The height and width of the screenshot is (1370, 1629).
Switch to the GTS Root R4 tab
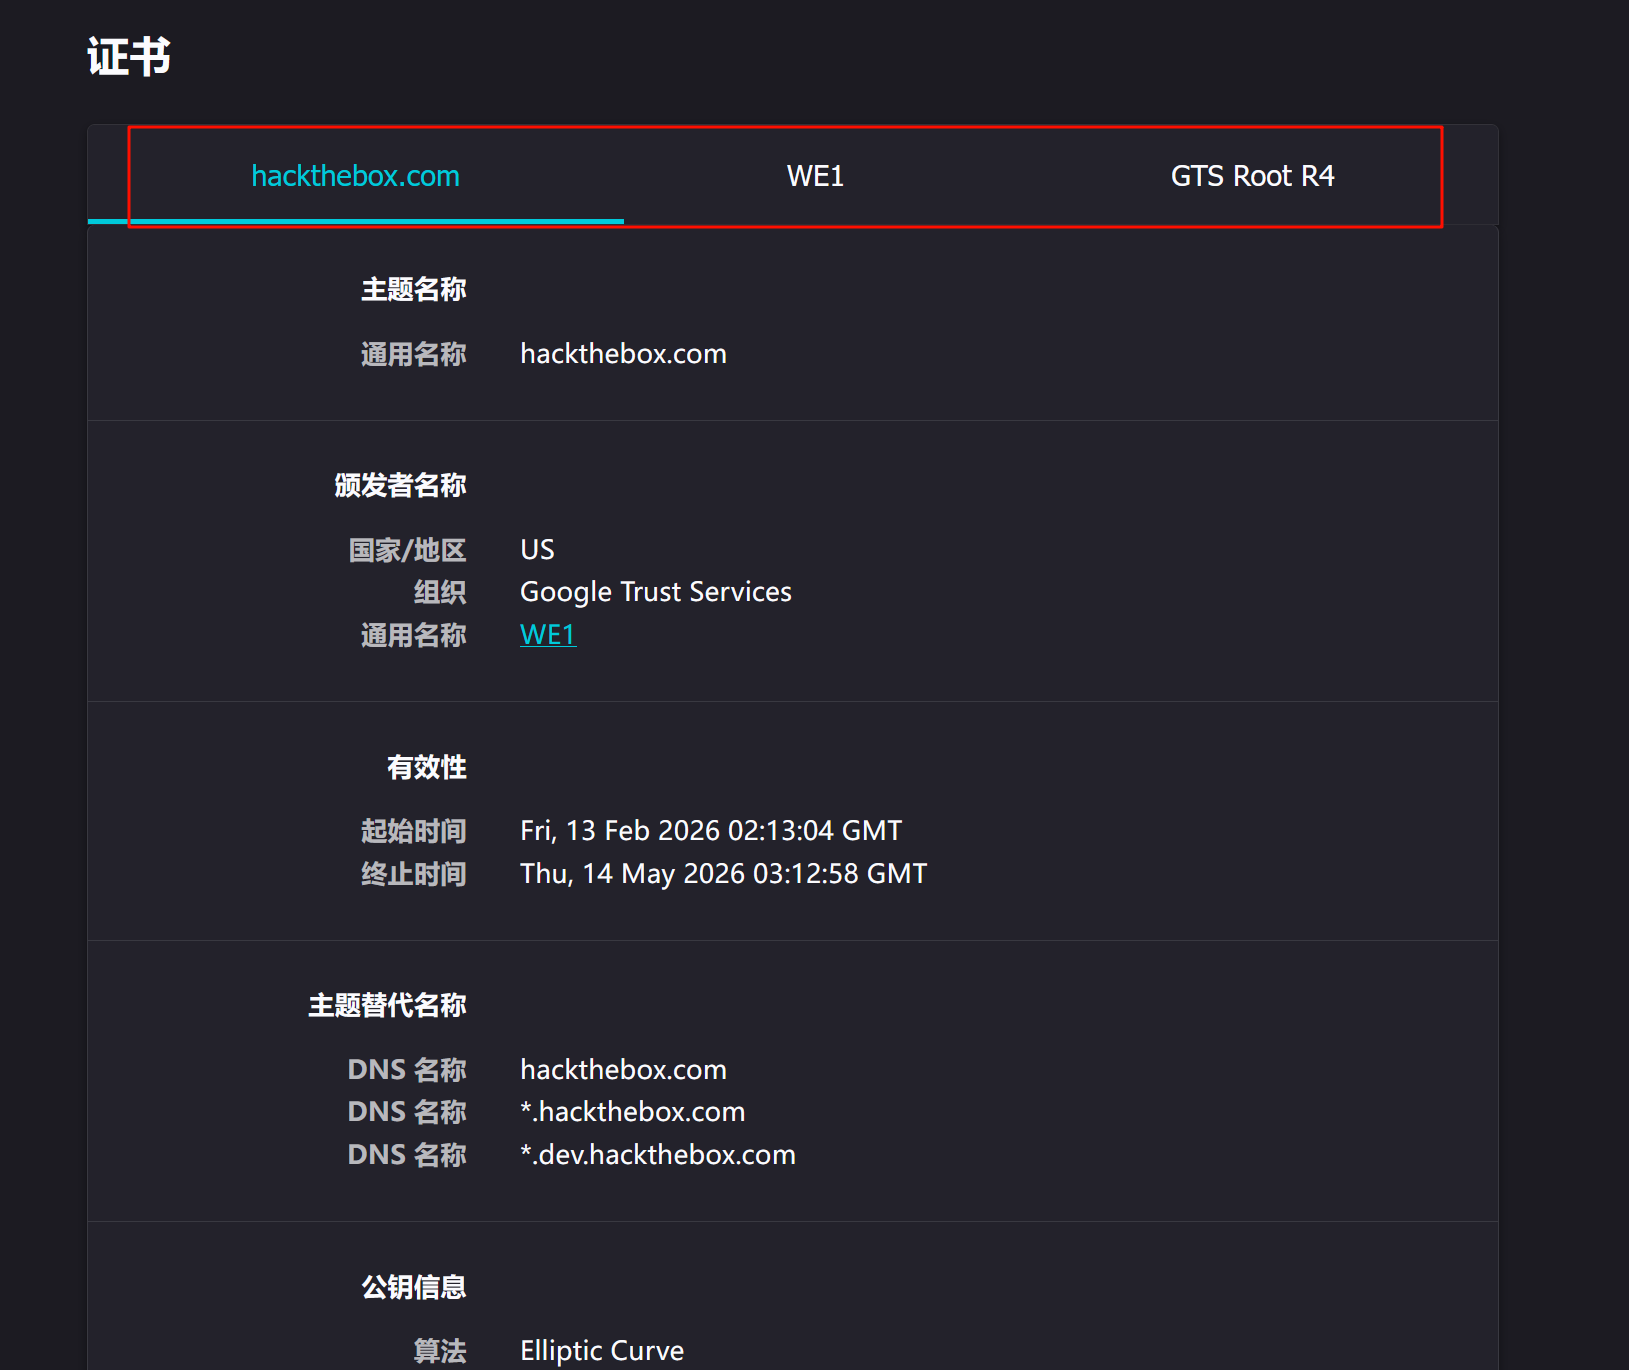1252,176
